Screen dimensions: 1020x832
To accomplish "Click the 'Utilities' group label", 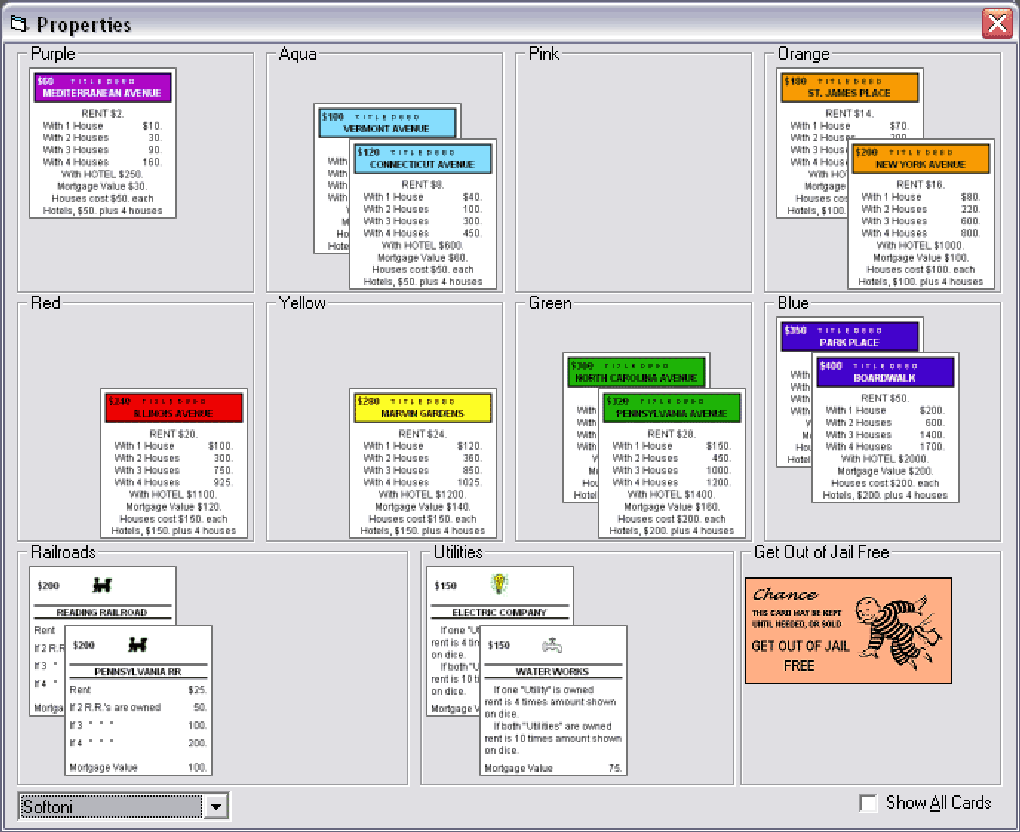I will 458,552.
